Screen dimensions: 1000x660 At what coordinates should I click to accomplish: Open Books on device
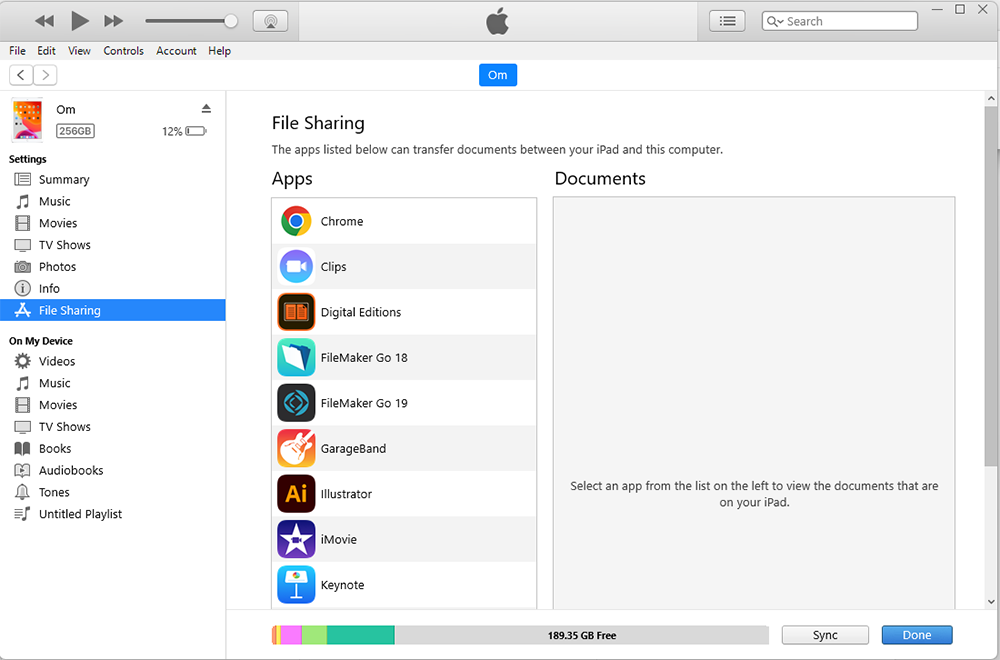pyautogui.click(x=55, y=448)
